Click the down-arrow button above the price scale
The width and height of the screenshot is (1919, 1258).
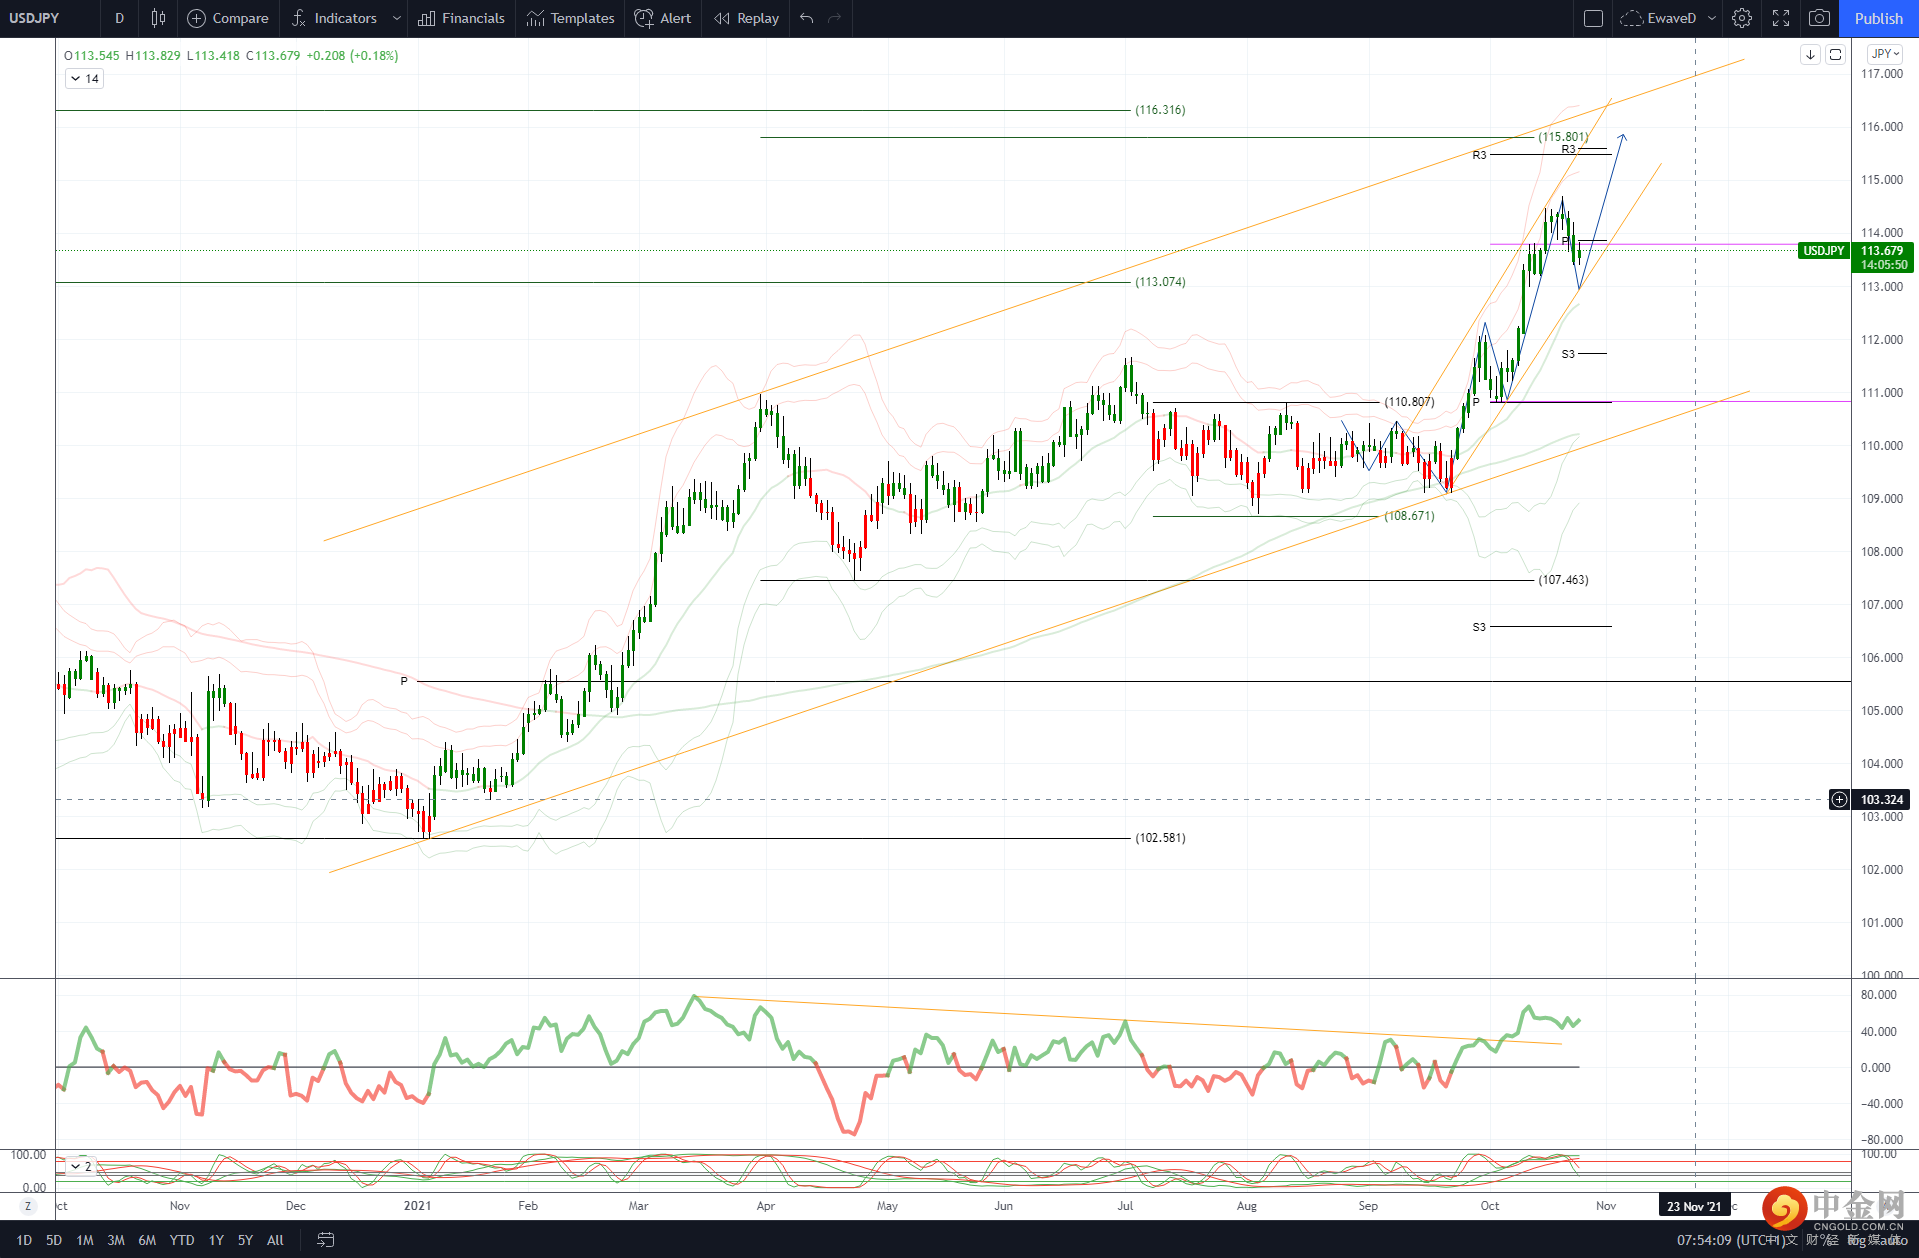coord(1810,54)
